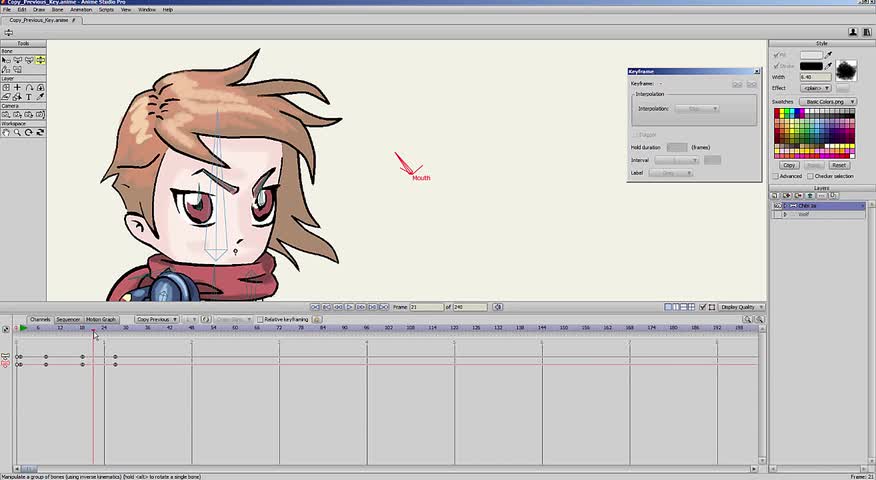Enable the Relative keyframing checkbox

pyautogui.click(x=260, y=319)
